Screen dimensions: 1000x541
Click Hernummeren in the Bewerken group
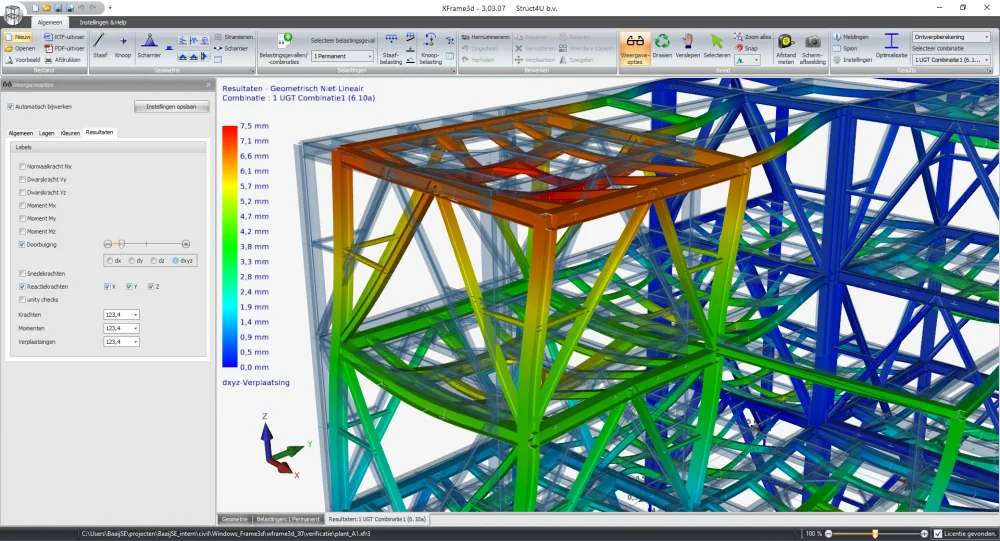tap(485, 37)
